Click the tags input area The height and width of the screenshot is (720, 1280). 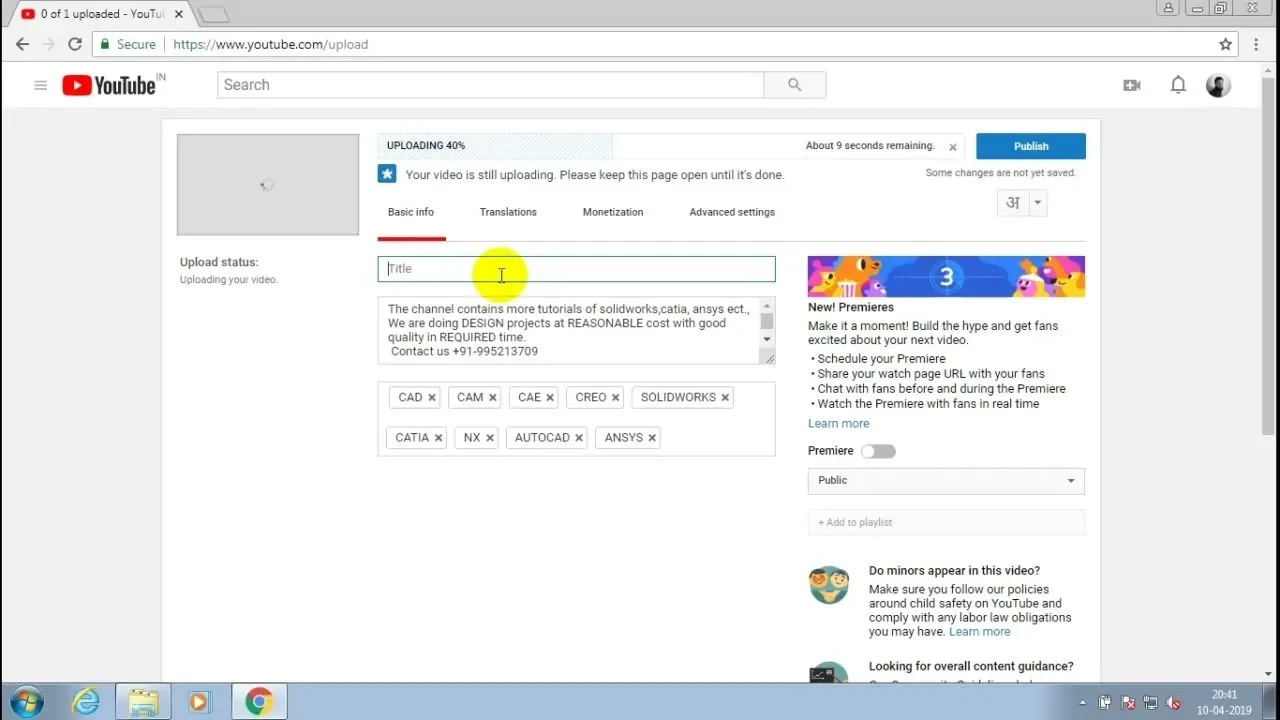576,419
